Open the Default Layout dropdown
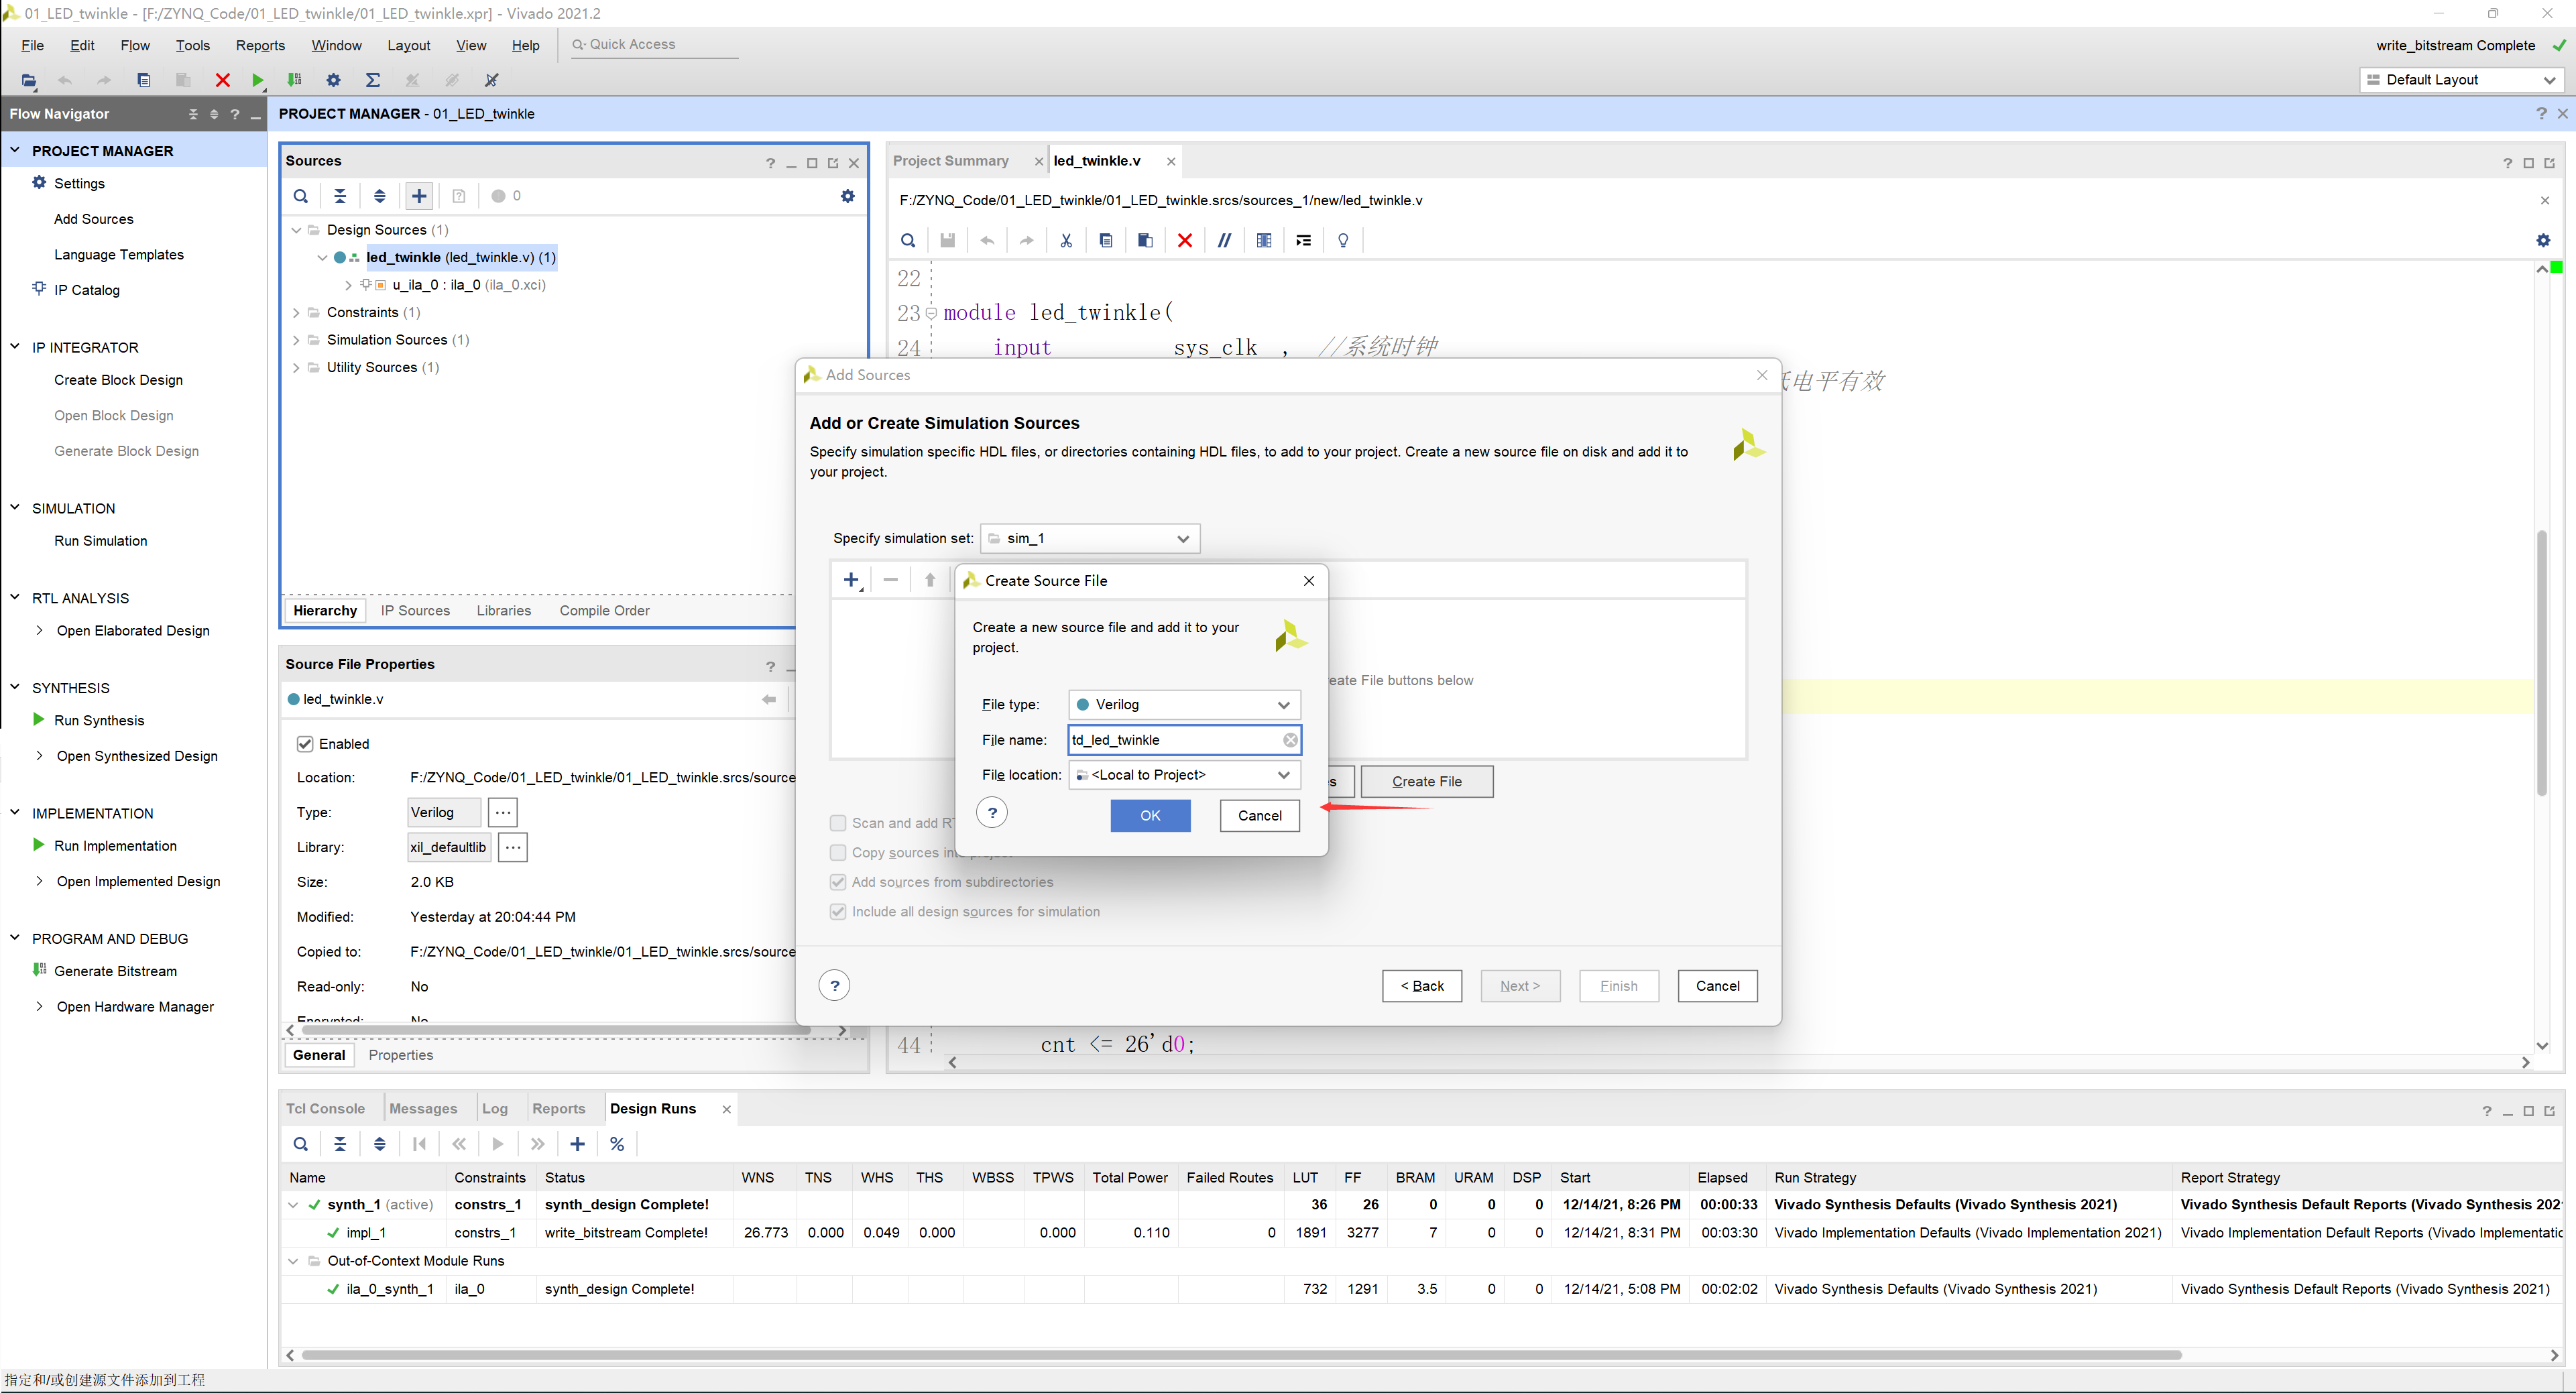This screenshot has width=2576, height=1393. coord(2461,80)
